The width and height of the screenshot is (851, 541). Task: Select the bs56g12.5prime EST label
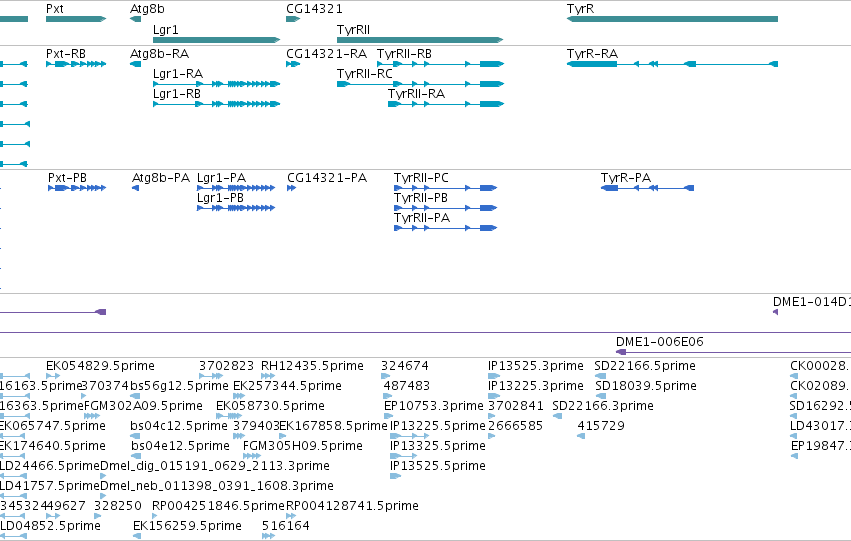pyautogui.click(x=179, y=386)
